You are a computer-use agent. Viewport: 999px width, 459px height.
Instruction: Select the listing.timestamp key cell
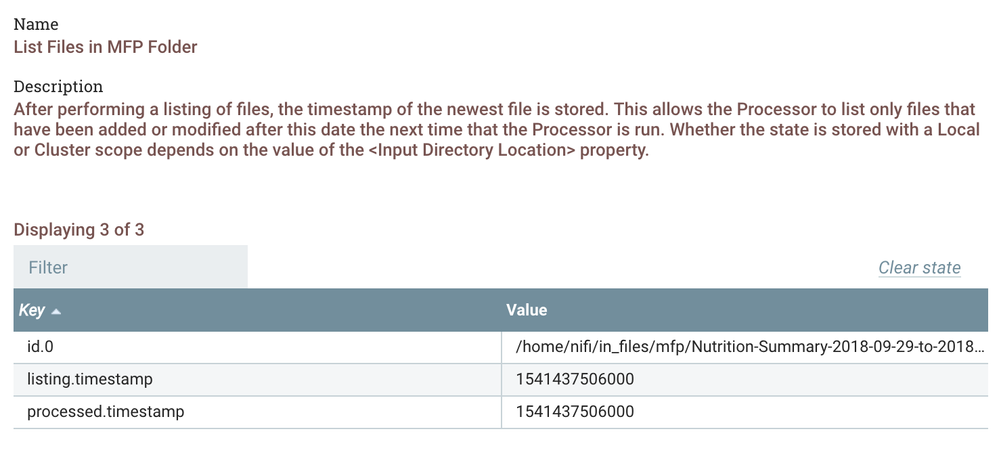(90, 379)
